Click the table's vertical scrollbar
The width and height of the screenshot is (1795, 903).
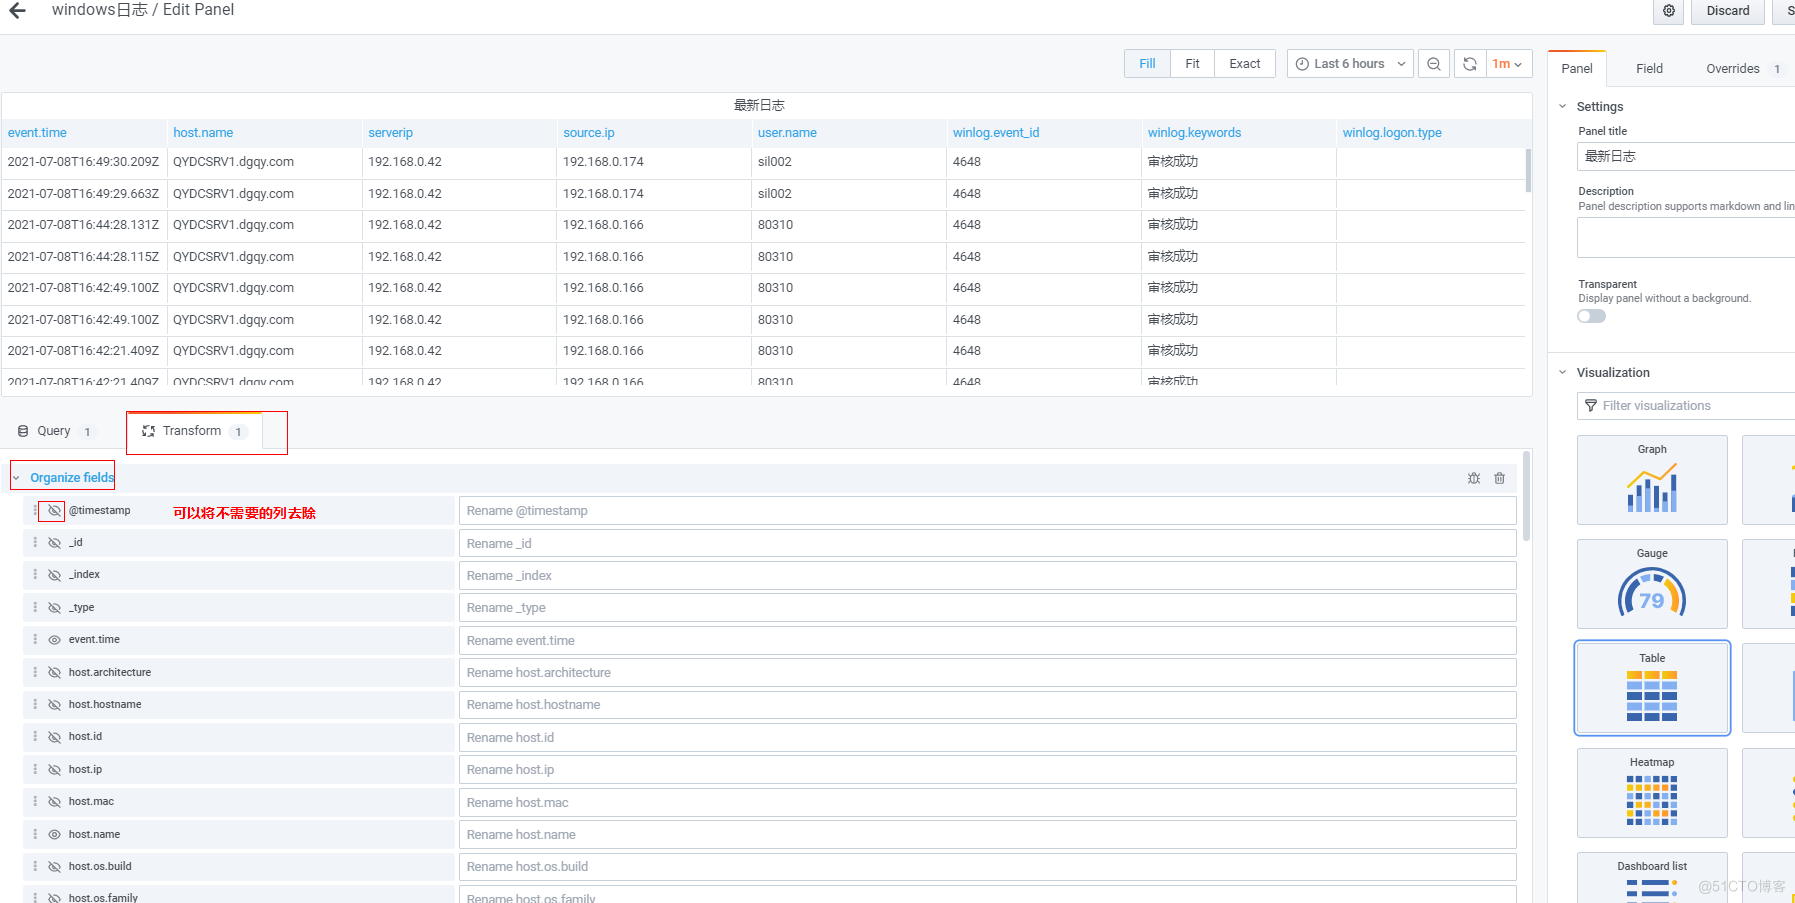[x=1528, y=170]
